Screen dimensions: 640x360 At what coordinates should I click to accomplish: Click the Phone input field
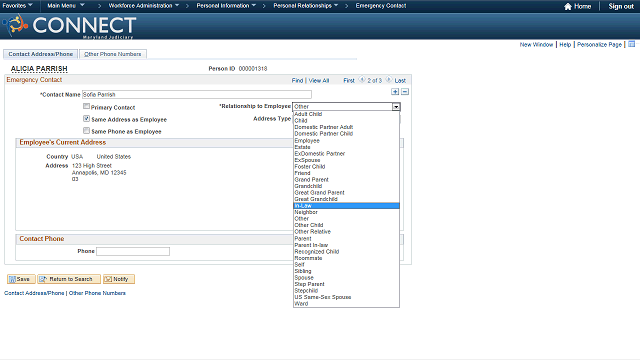[133, 251]
